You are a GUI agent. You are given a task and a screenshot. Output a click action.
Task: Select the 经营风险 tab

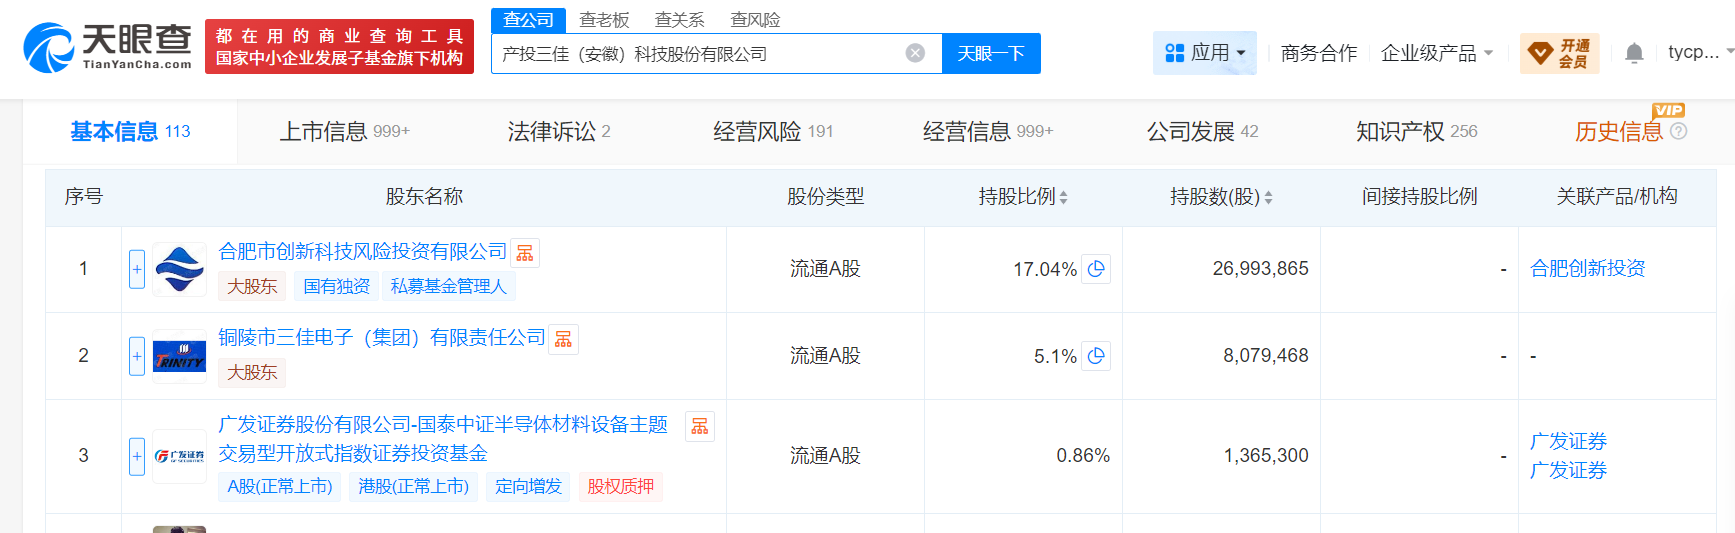(773, 131)
